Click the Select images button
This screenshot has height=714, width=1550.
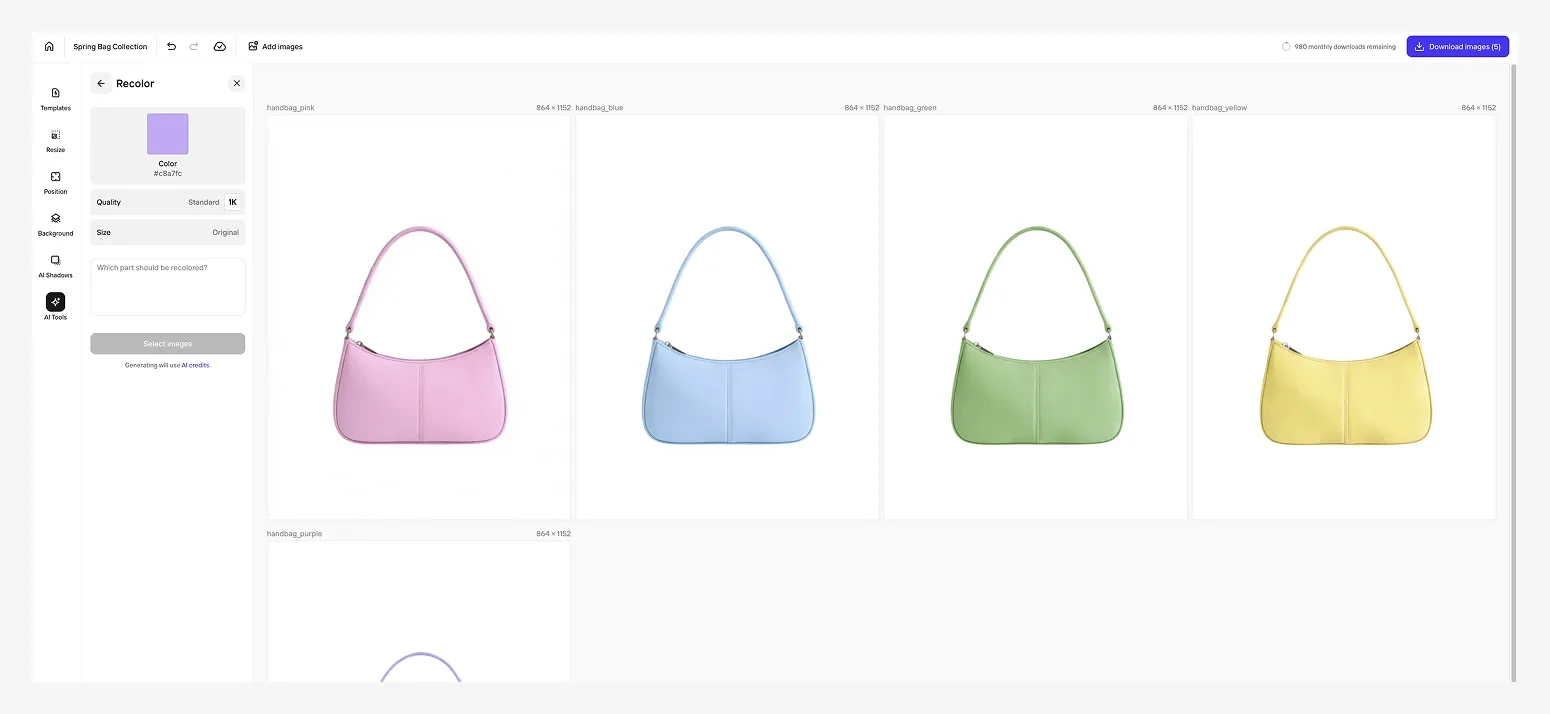(x=168, y=344)
